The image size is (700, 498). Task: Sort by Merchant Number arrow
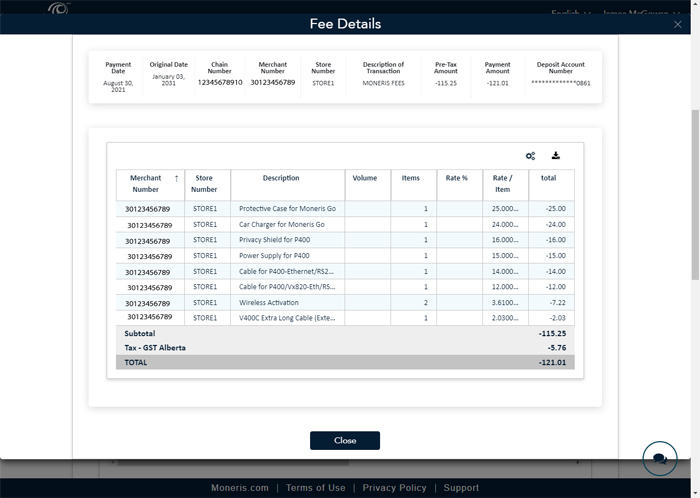pyautogui.click(x=176, y=178)
